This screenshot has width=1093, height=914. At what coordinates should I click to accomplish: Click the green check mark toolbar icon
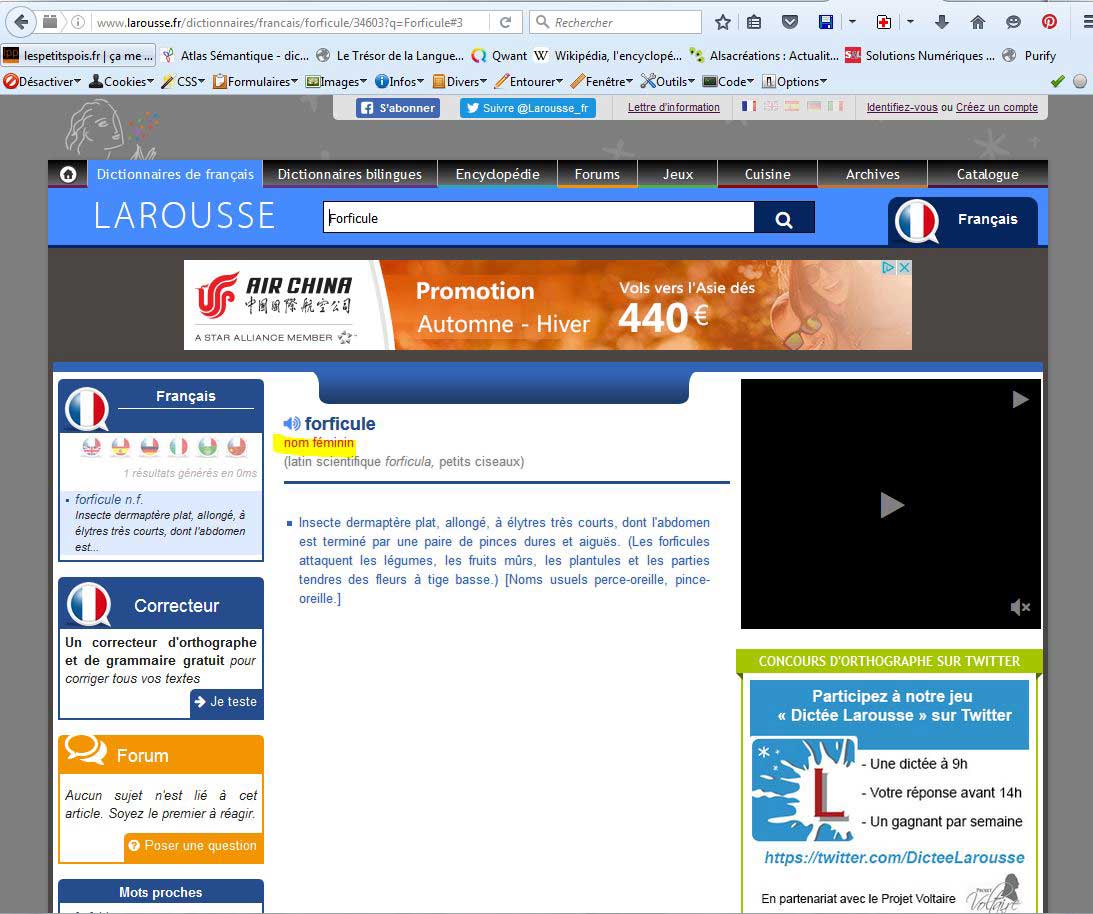[1057, 82]
